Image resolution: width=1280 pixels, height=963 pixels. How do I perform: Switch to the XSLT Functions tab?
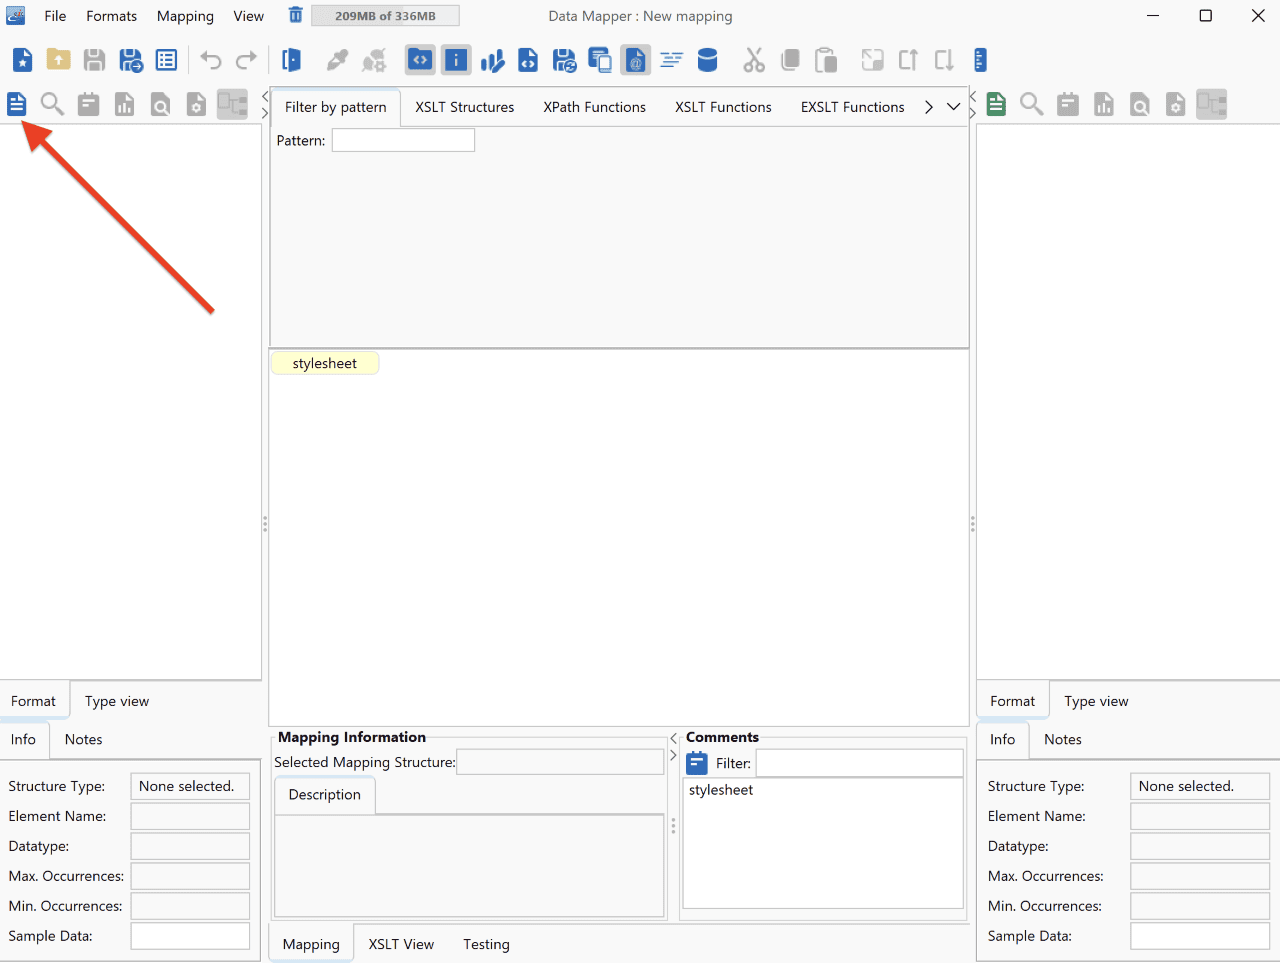(x=723, y=107)
